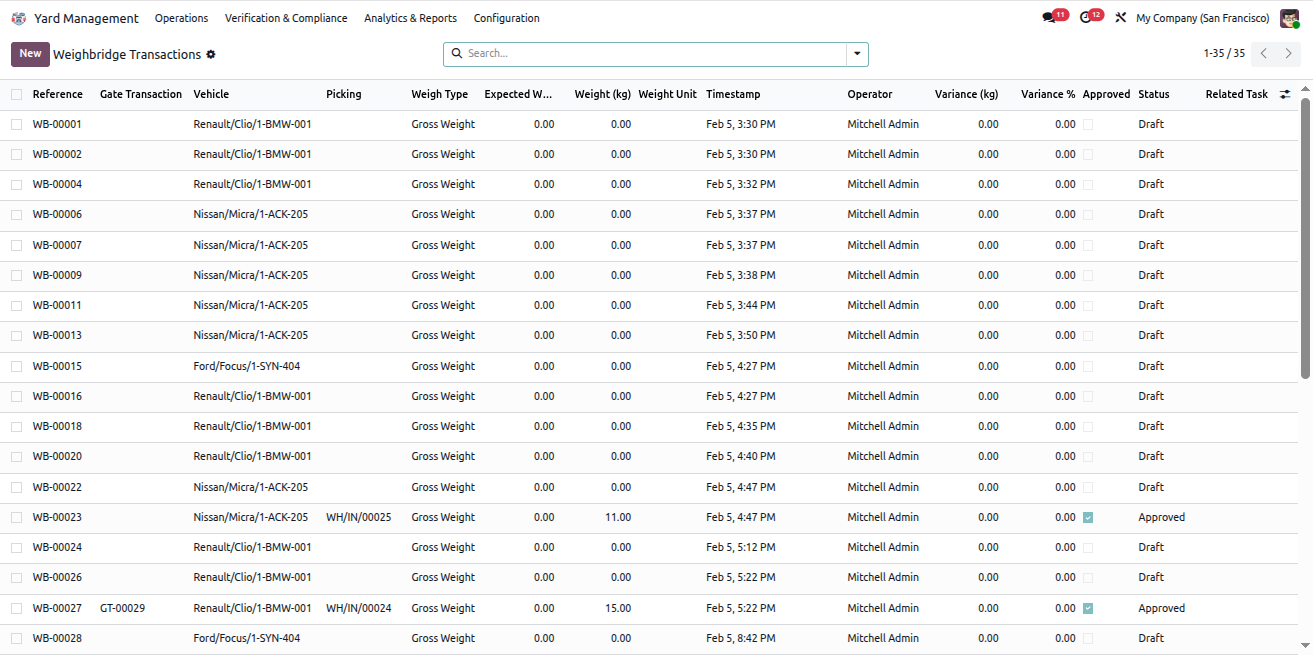This screenshot has width=1313, height=655.
Task: Click the search magnifier icon
Action: click(457, 54)
